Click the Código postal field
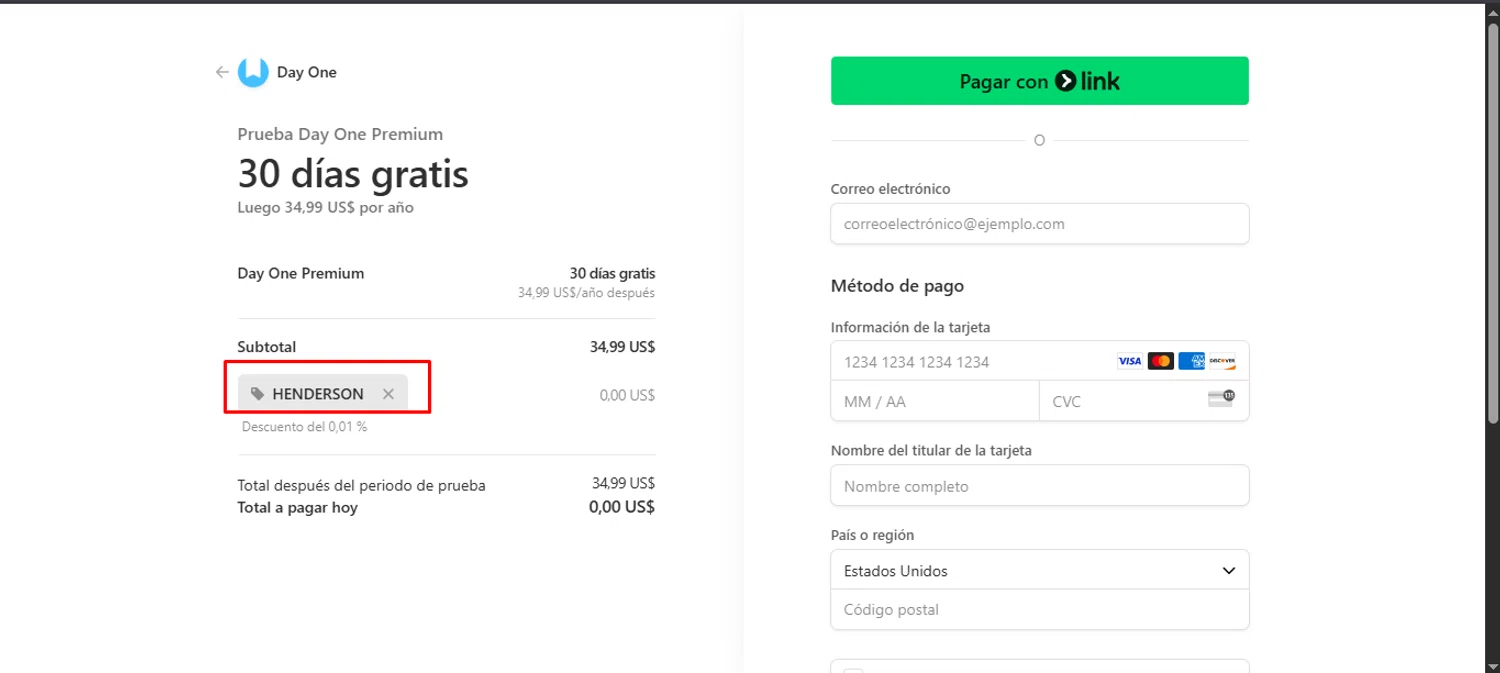Screen dimensions: 1500x673 coord(1039,609)
